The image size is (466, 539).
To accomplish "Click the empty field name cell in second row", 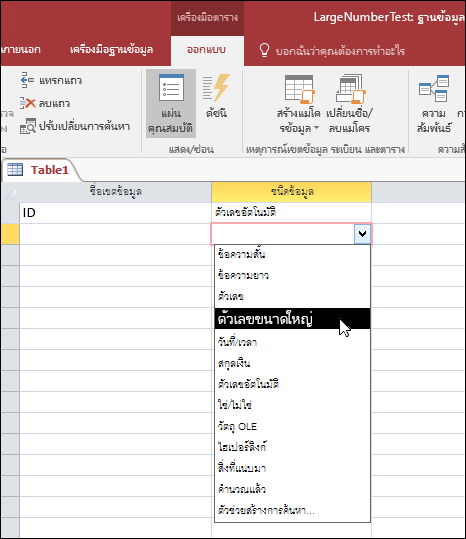I will click(x=115, y=234).
